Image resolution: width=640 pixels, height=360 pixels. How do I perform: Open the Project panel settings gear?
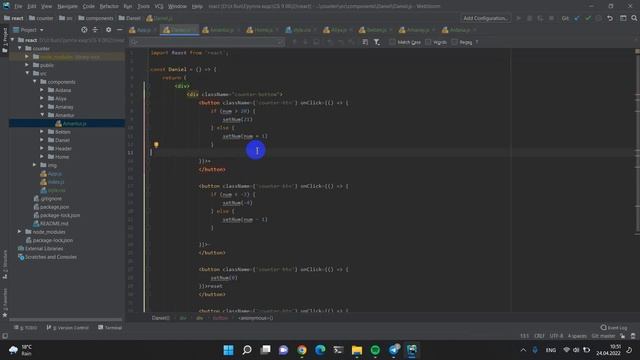tap(108, 30)
